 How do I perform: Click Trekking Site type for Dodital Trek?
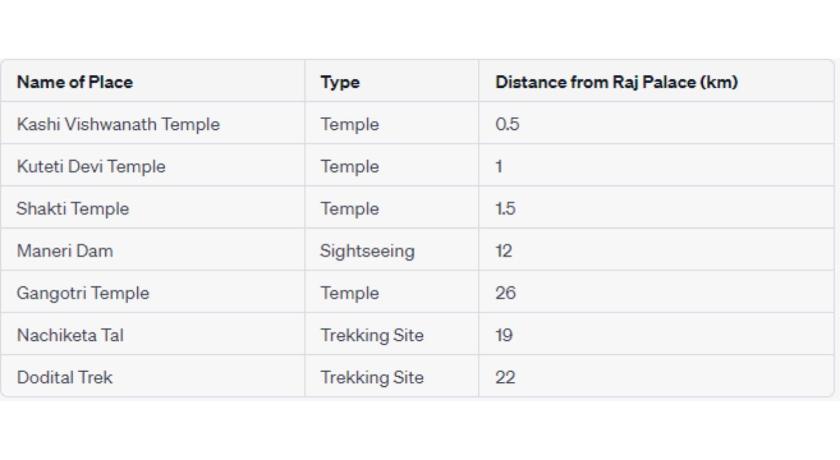click(372, 377)
